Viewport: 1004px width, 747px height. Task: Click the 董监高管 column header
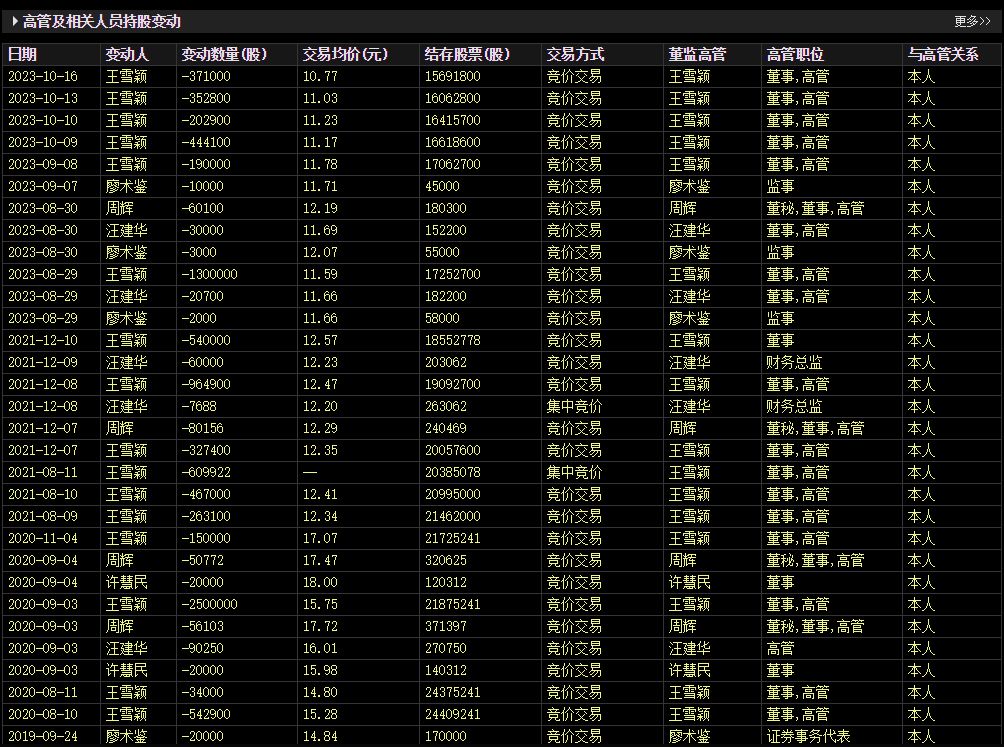coord(697,54)
